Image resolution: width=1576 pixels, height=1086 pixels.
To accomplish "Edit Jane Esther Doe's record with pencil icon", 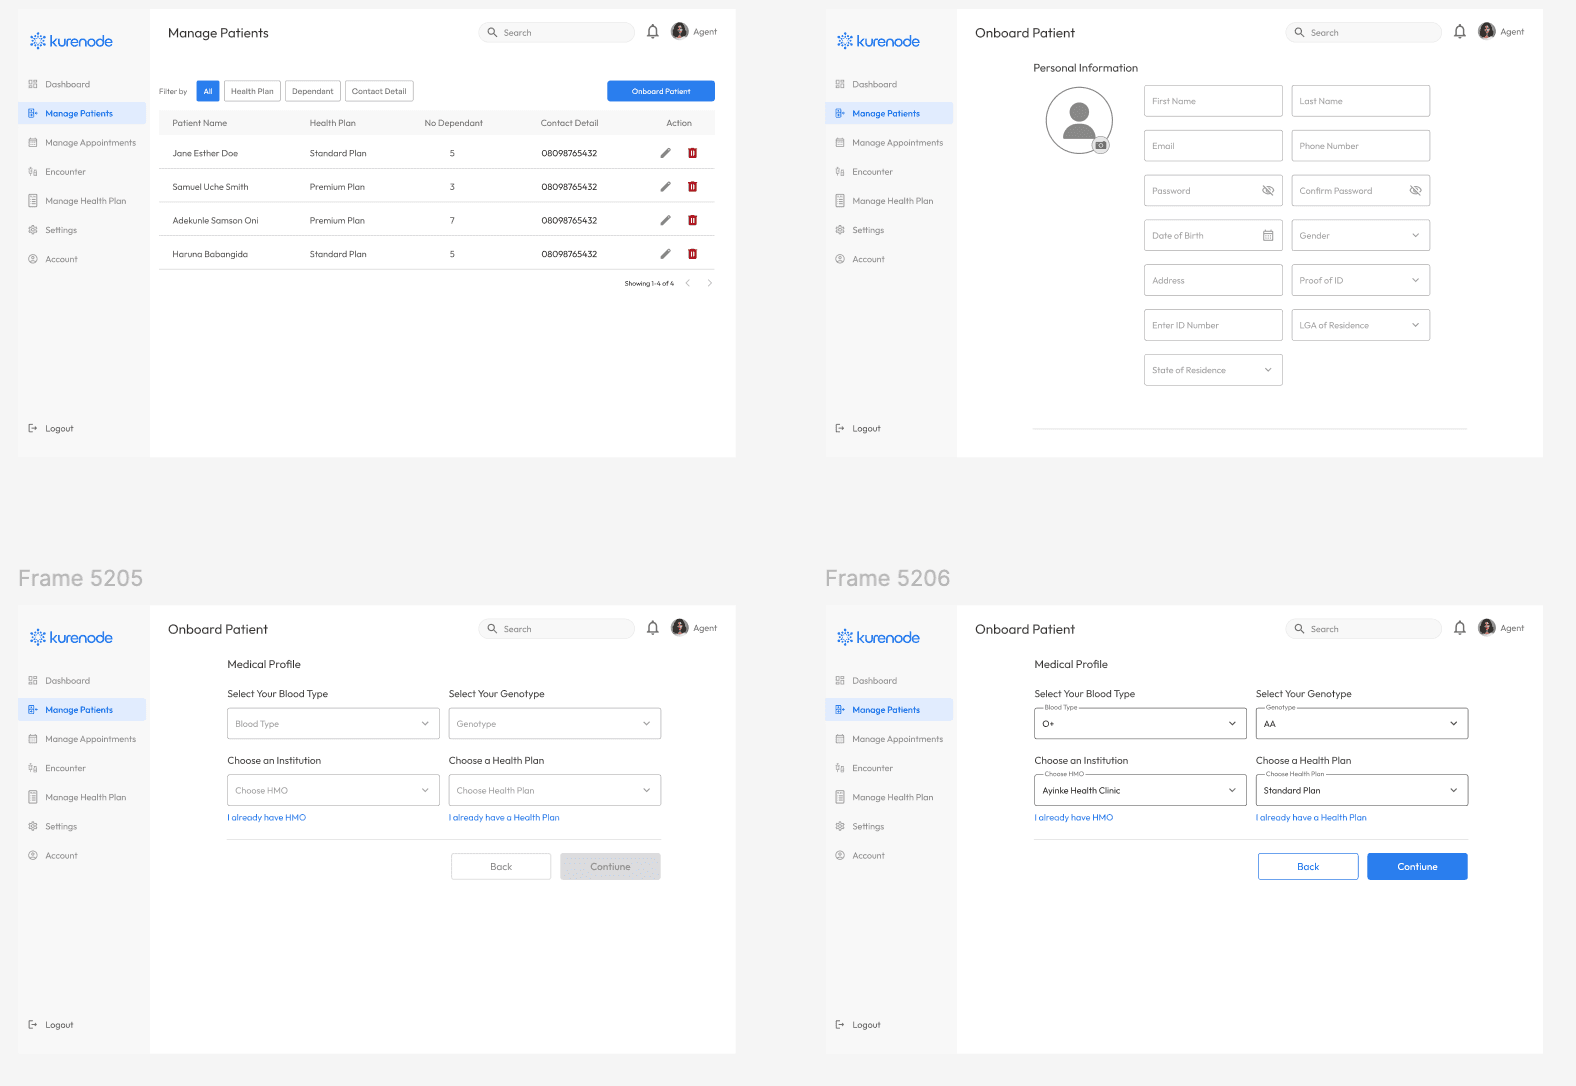I will click(x=665, y=153).
